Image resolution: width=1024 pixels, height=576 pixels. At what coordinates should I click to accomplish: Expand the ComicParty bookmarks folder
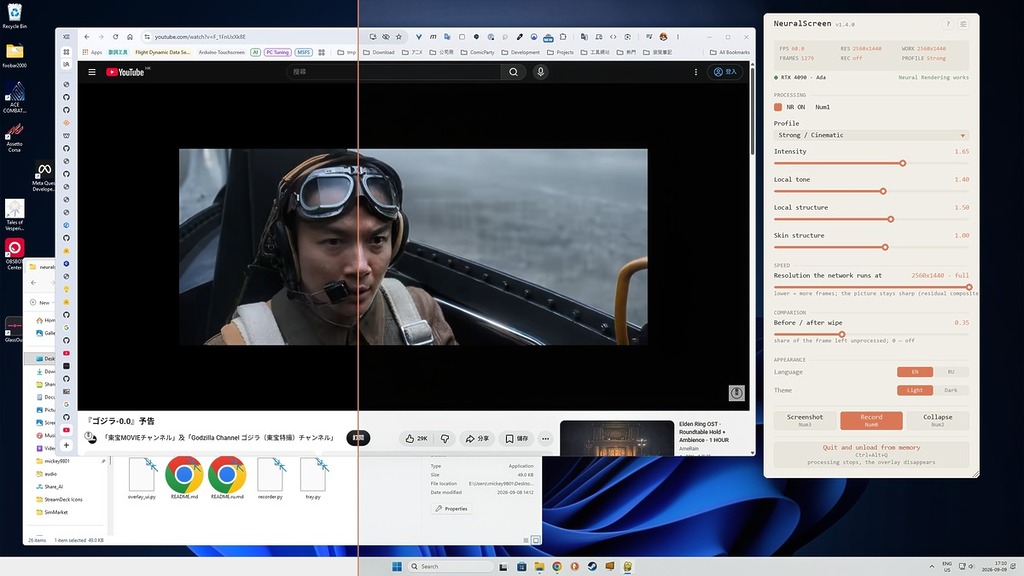(477, 52)
